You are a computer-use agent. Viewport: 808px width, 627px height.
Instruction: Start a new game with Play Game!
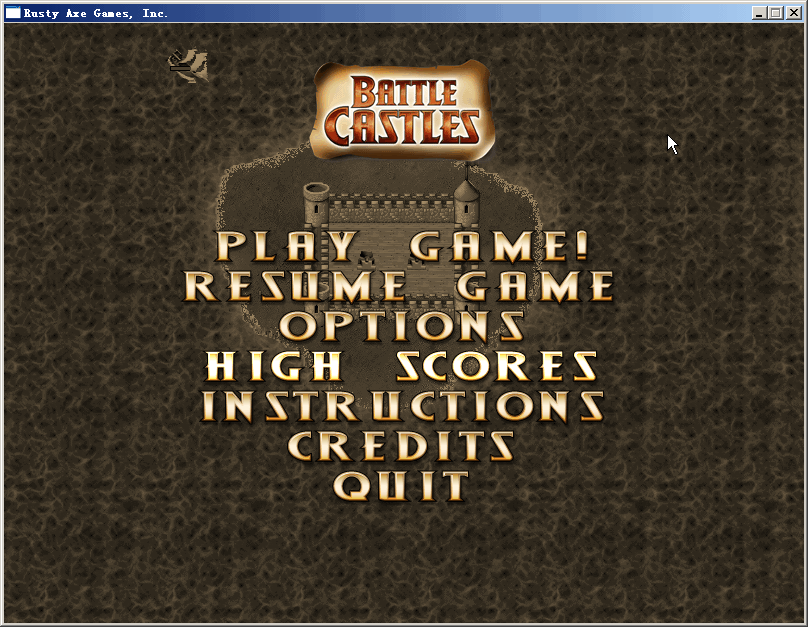(x=402, y=246)
